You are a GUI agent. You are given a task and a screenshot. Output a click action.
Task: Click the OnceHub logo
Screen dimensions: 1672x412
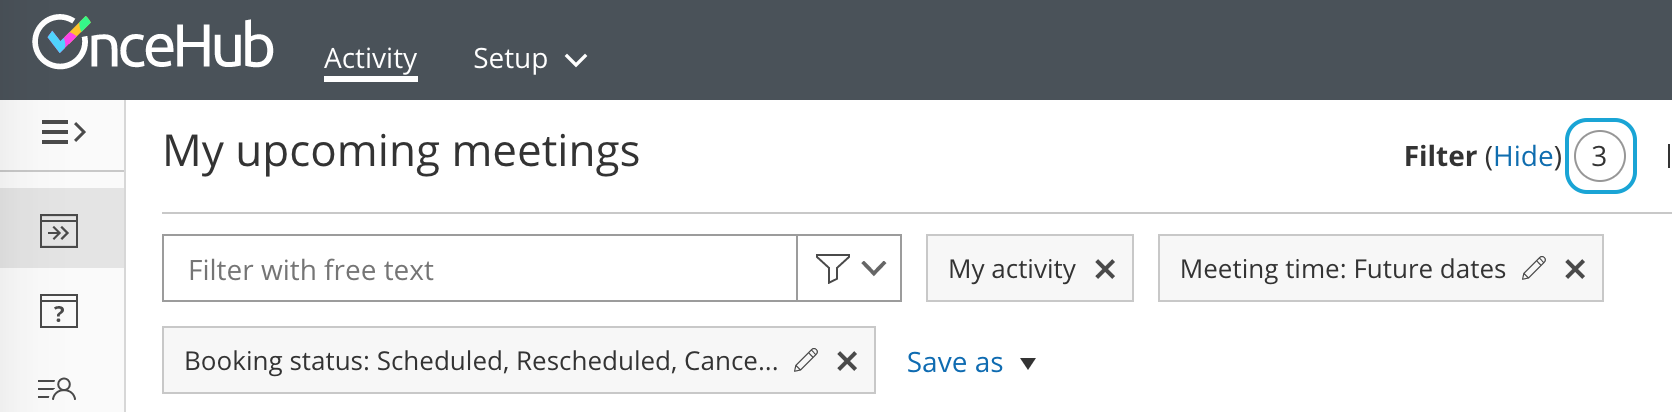(x=152, y=44)
